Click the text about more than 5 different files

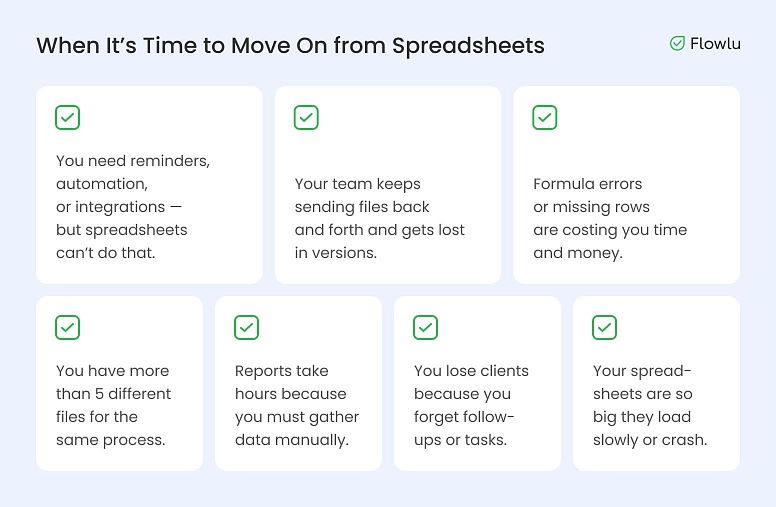coord(113,405)
